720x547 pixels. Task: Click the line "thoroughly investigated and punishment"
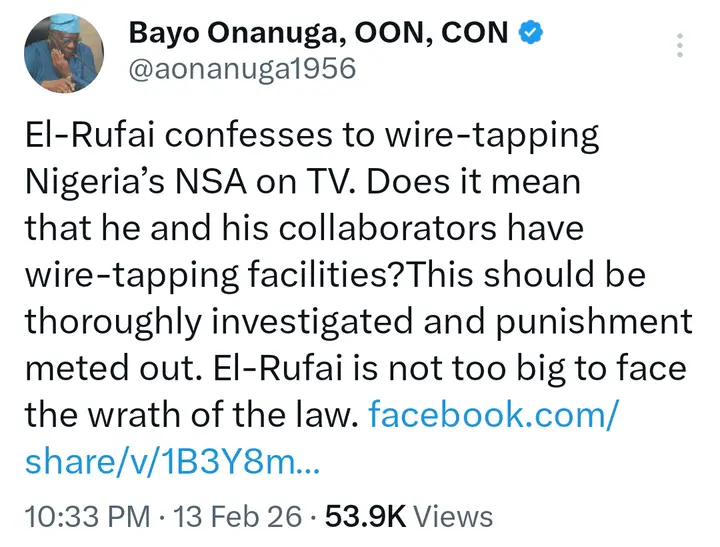point(357,321)
